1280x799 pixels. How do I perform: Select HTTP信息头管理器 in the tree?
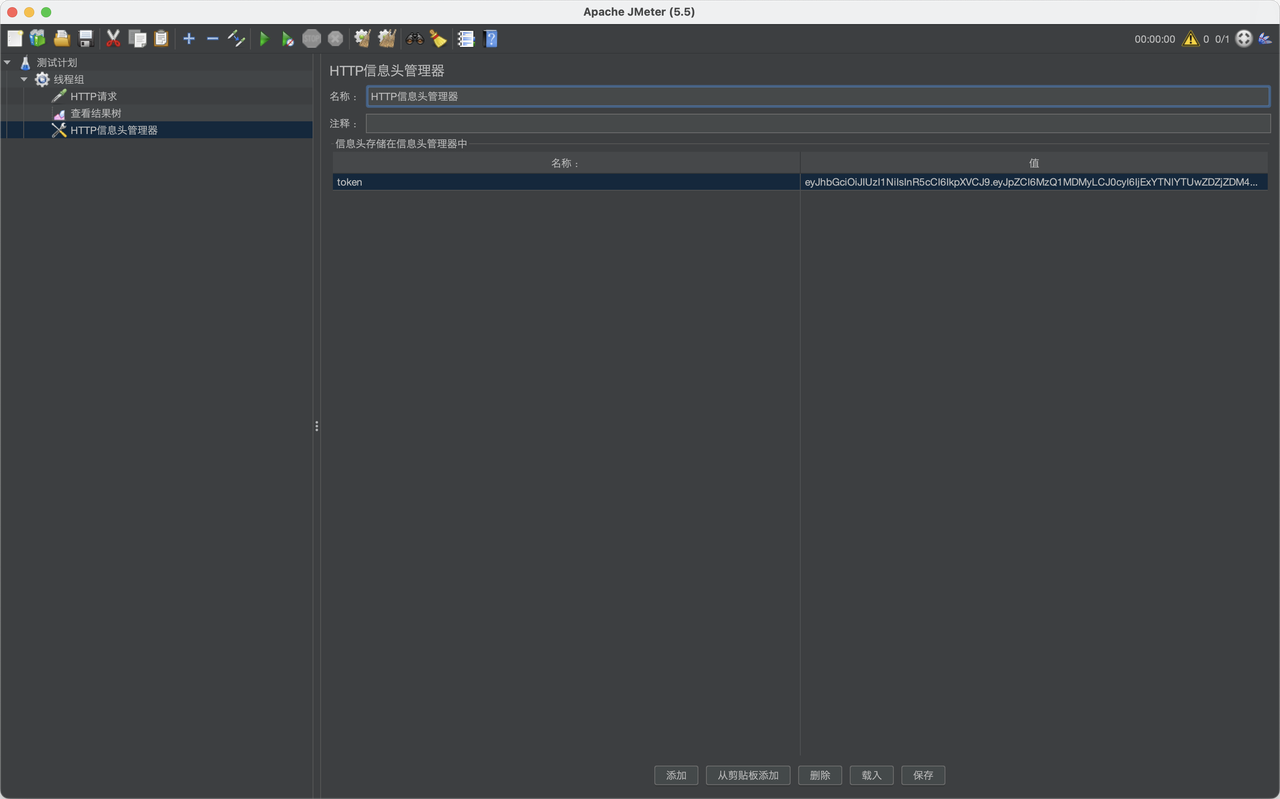pos(114,130)
